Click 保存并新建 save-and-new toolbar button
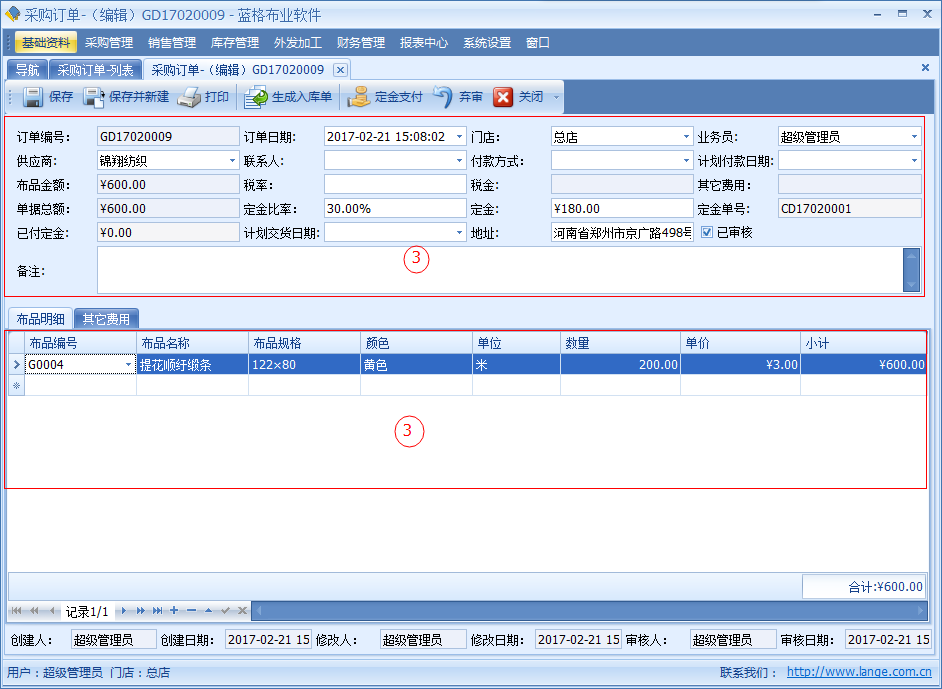This screenshot has height=689, width=942. click(x=127, y=97)
